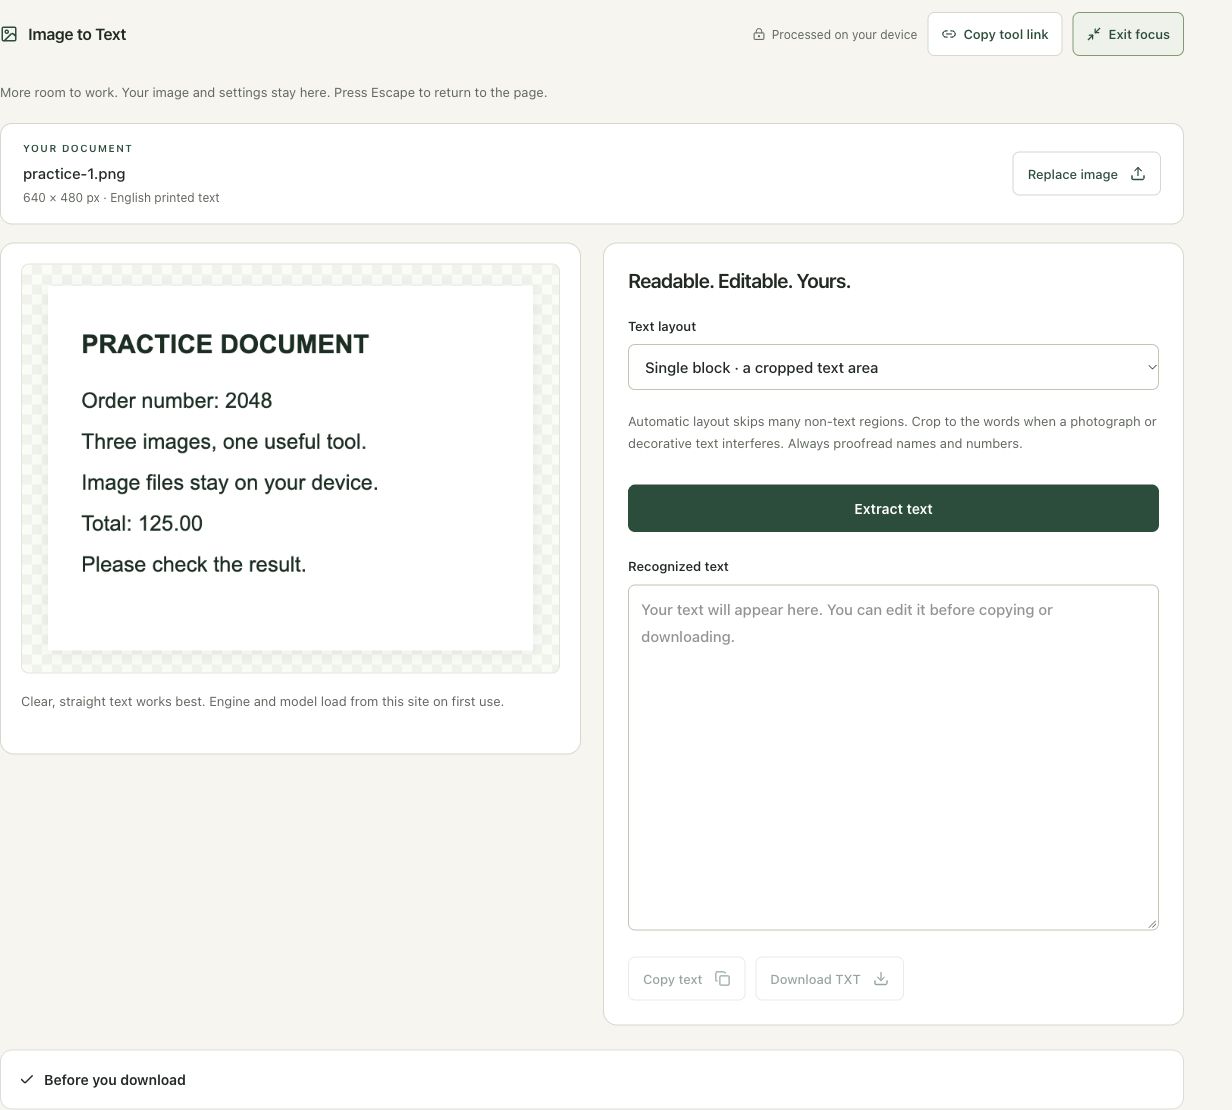1232x1110 pixels.
Task: Click the Automatic layout skips help text
Action: click(892, 432)
